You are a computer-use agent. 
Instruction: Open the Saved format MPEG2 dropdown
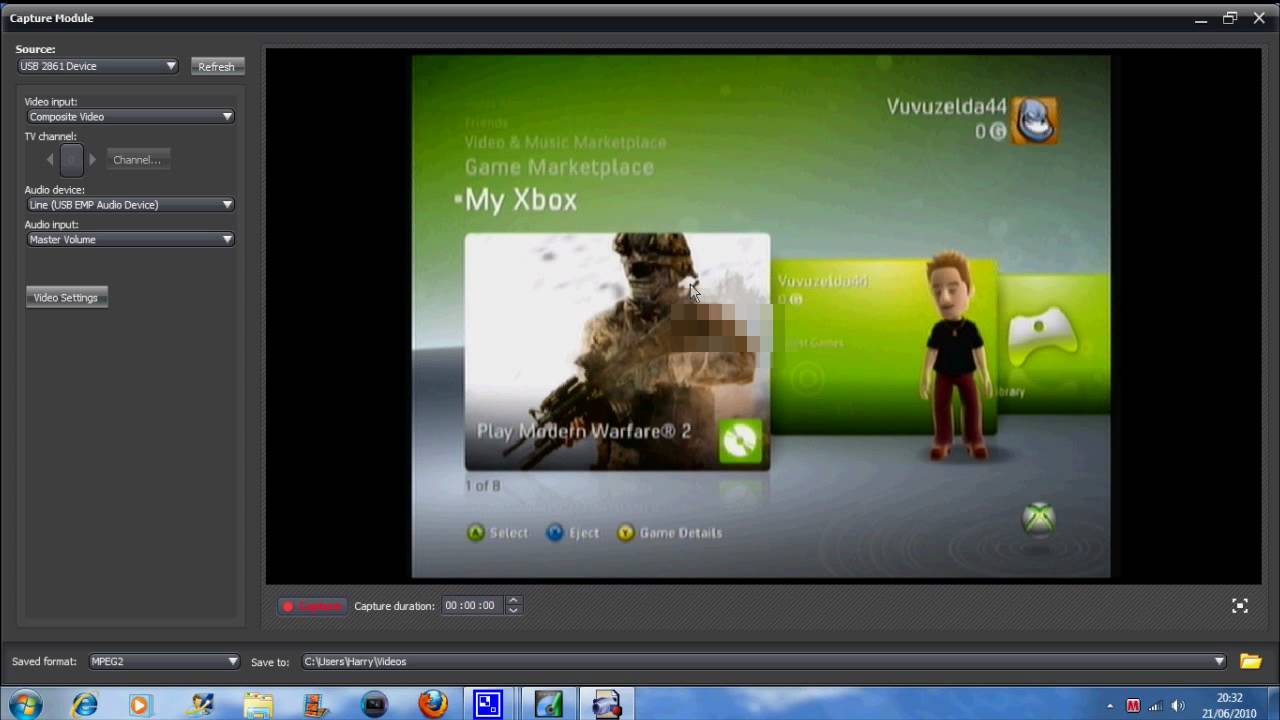click(x=164, y=661)
